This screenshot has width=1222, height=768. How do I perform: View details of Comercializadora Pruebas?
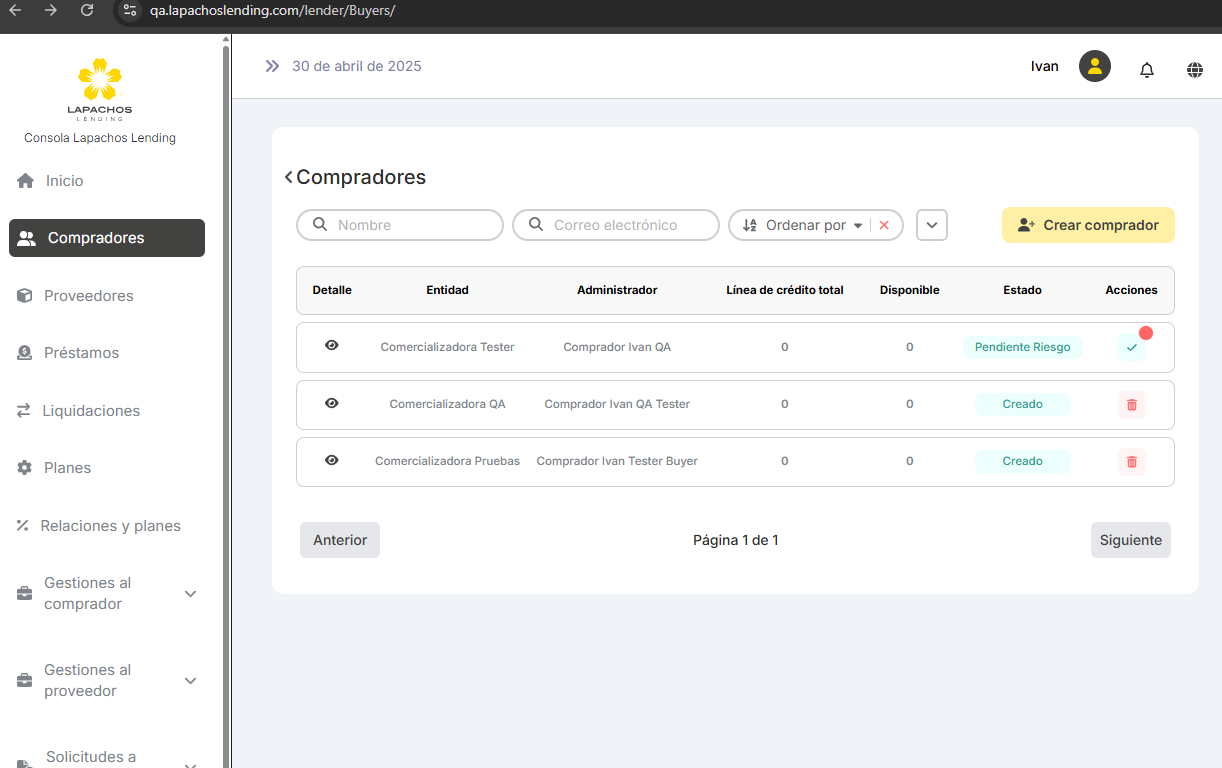click(332, 461)
